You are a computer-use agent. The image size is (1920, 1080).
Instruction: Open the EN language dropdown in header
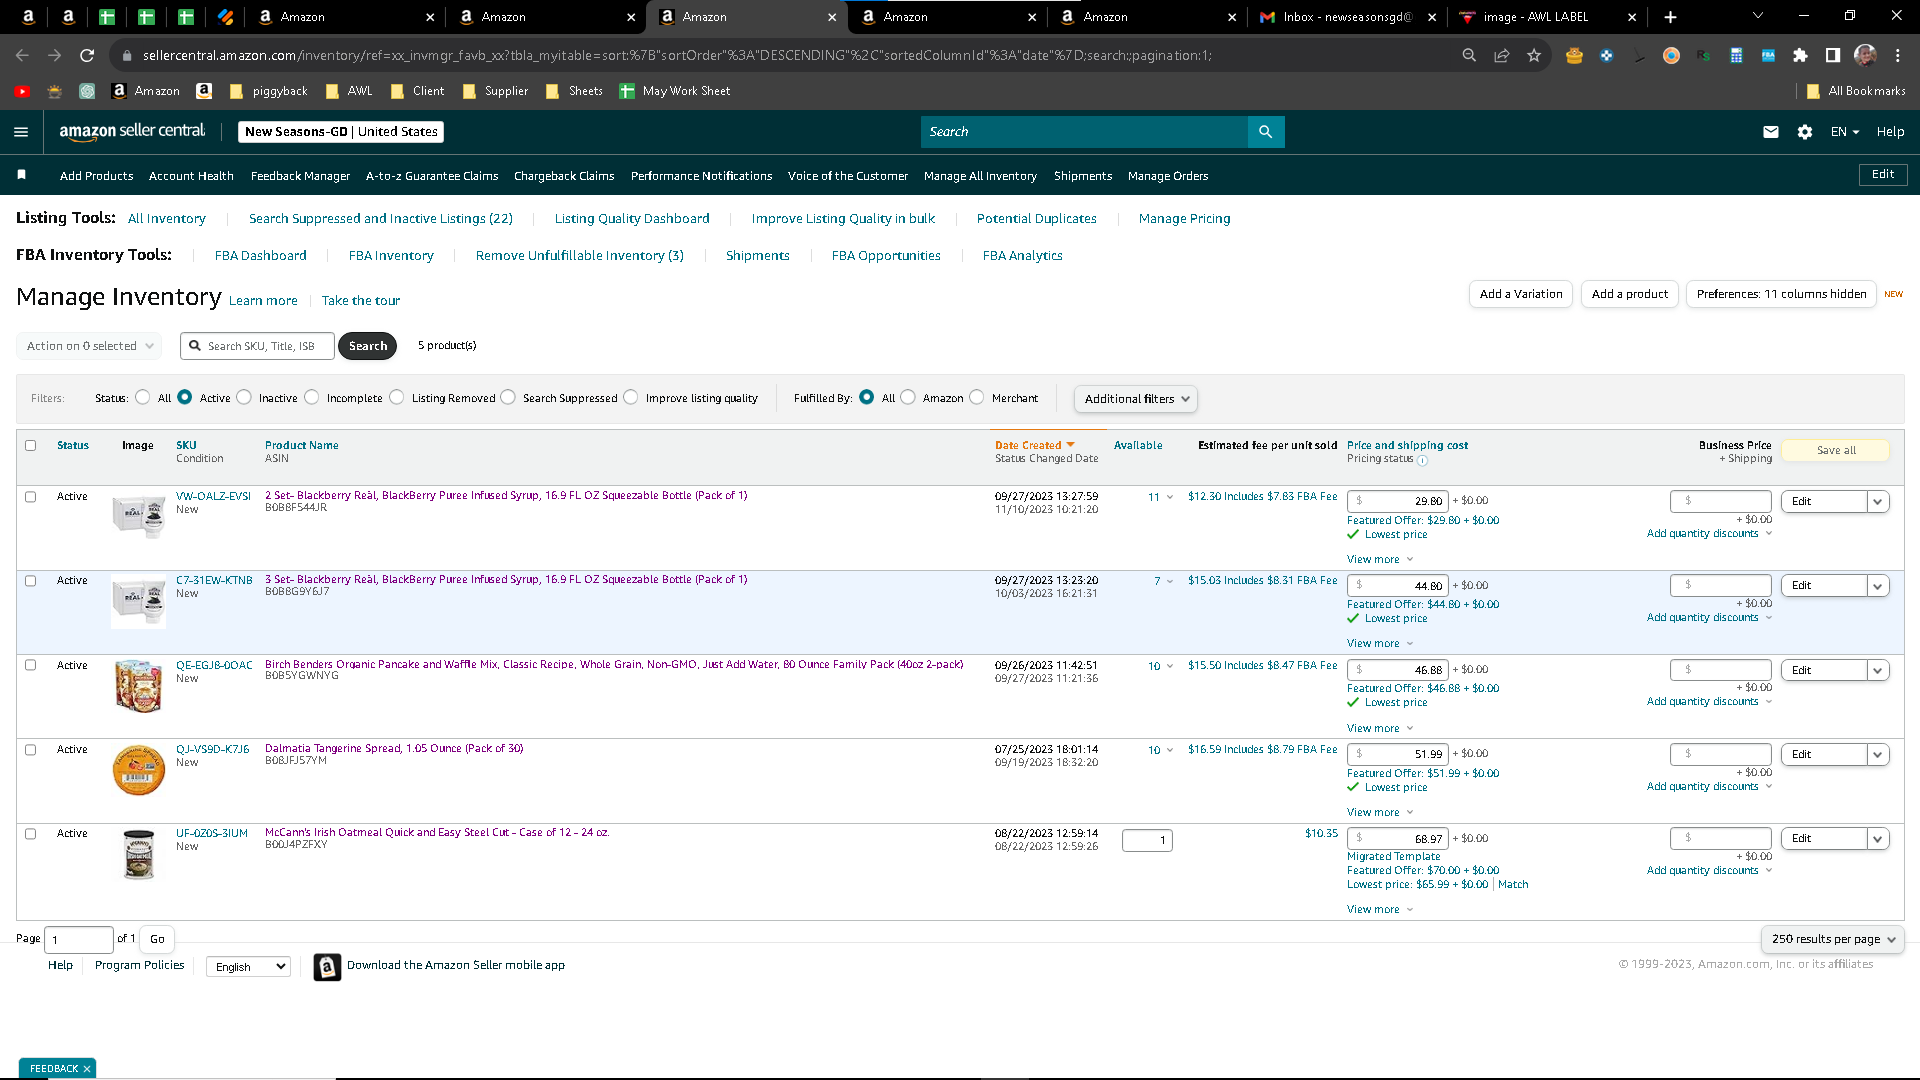(x=1845, y=132)
